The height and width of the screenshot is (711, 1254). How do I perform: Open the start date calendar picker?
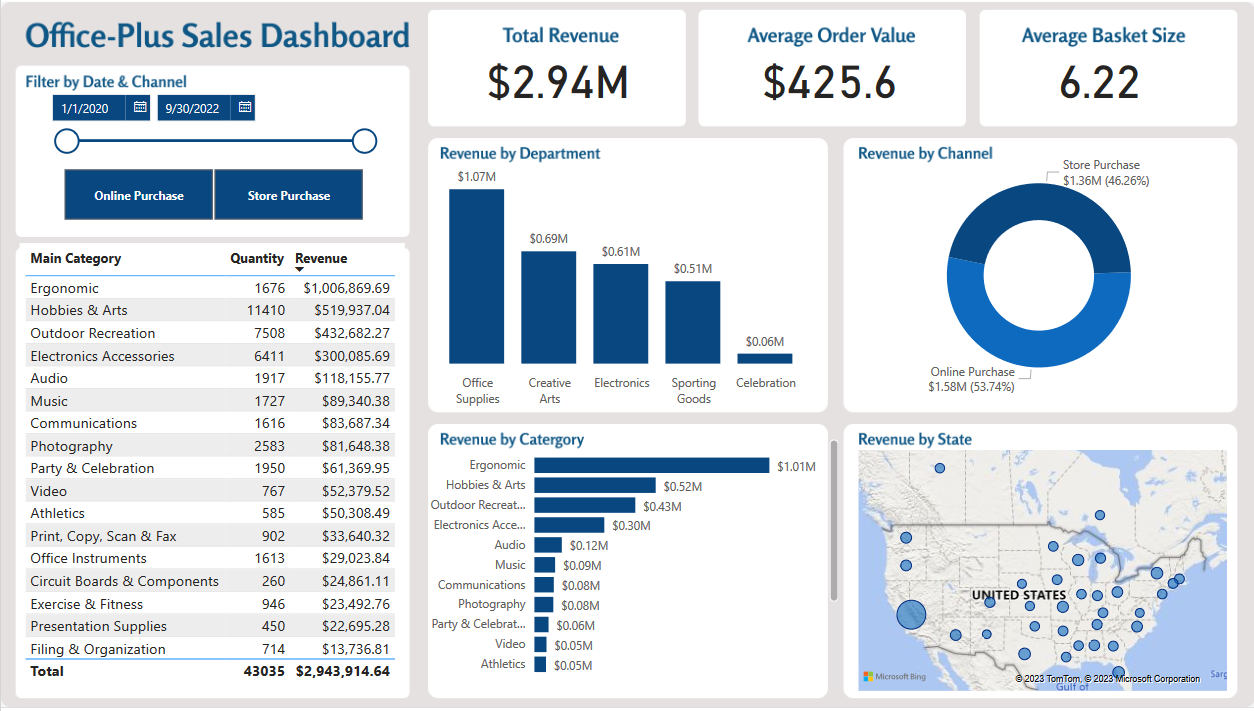pos(140,107)
